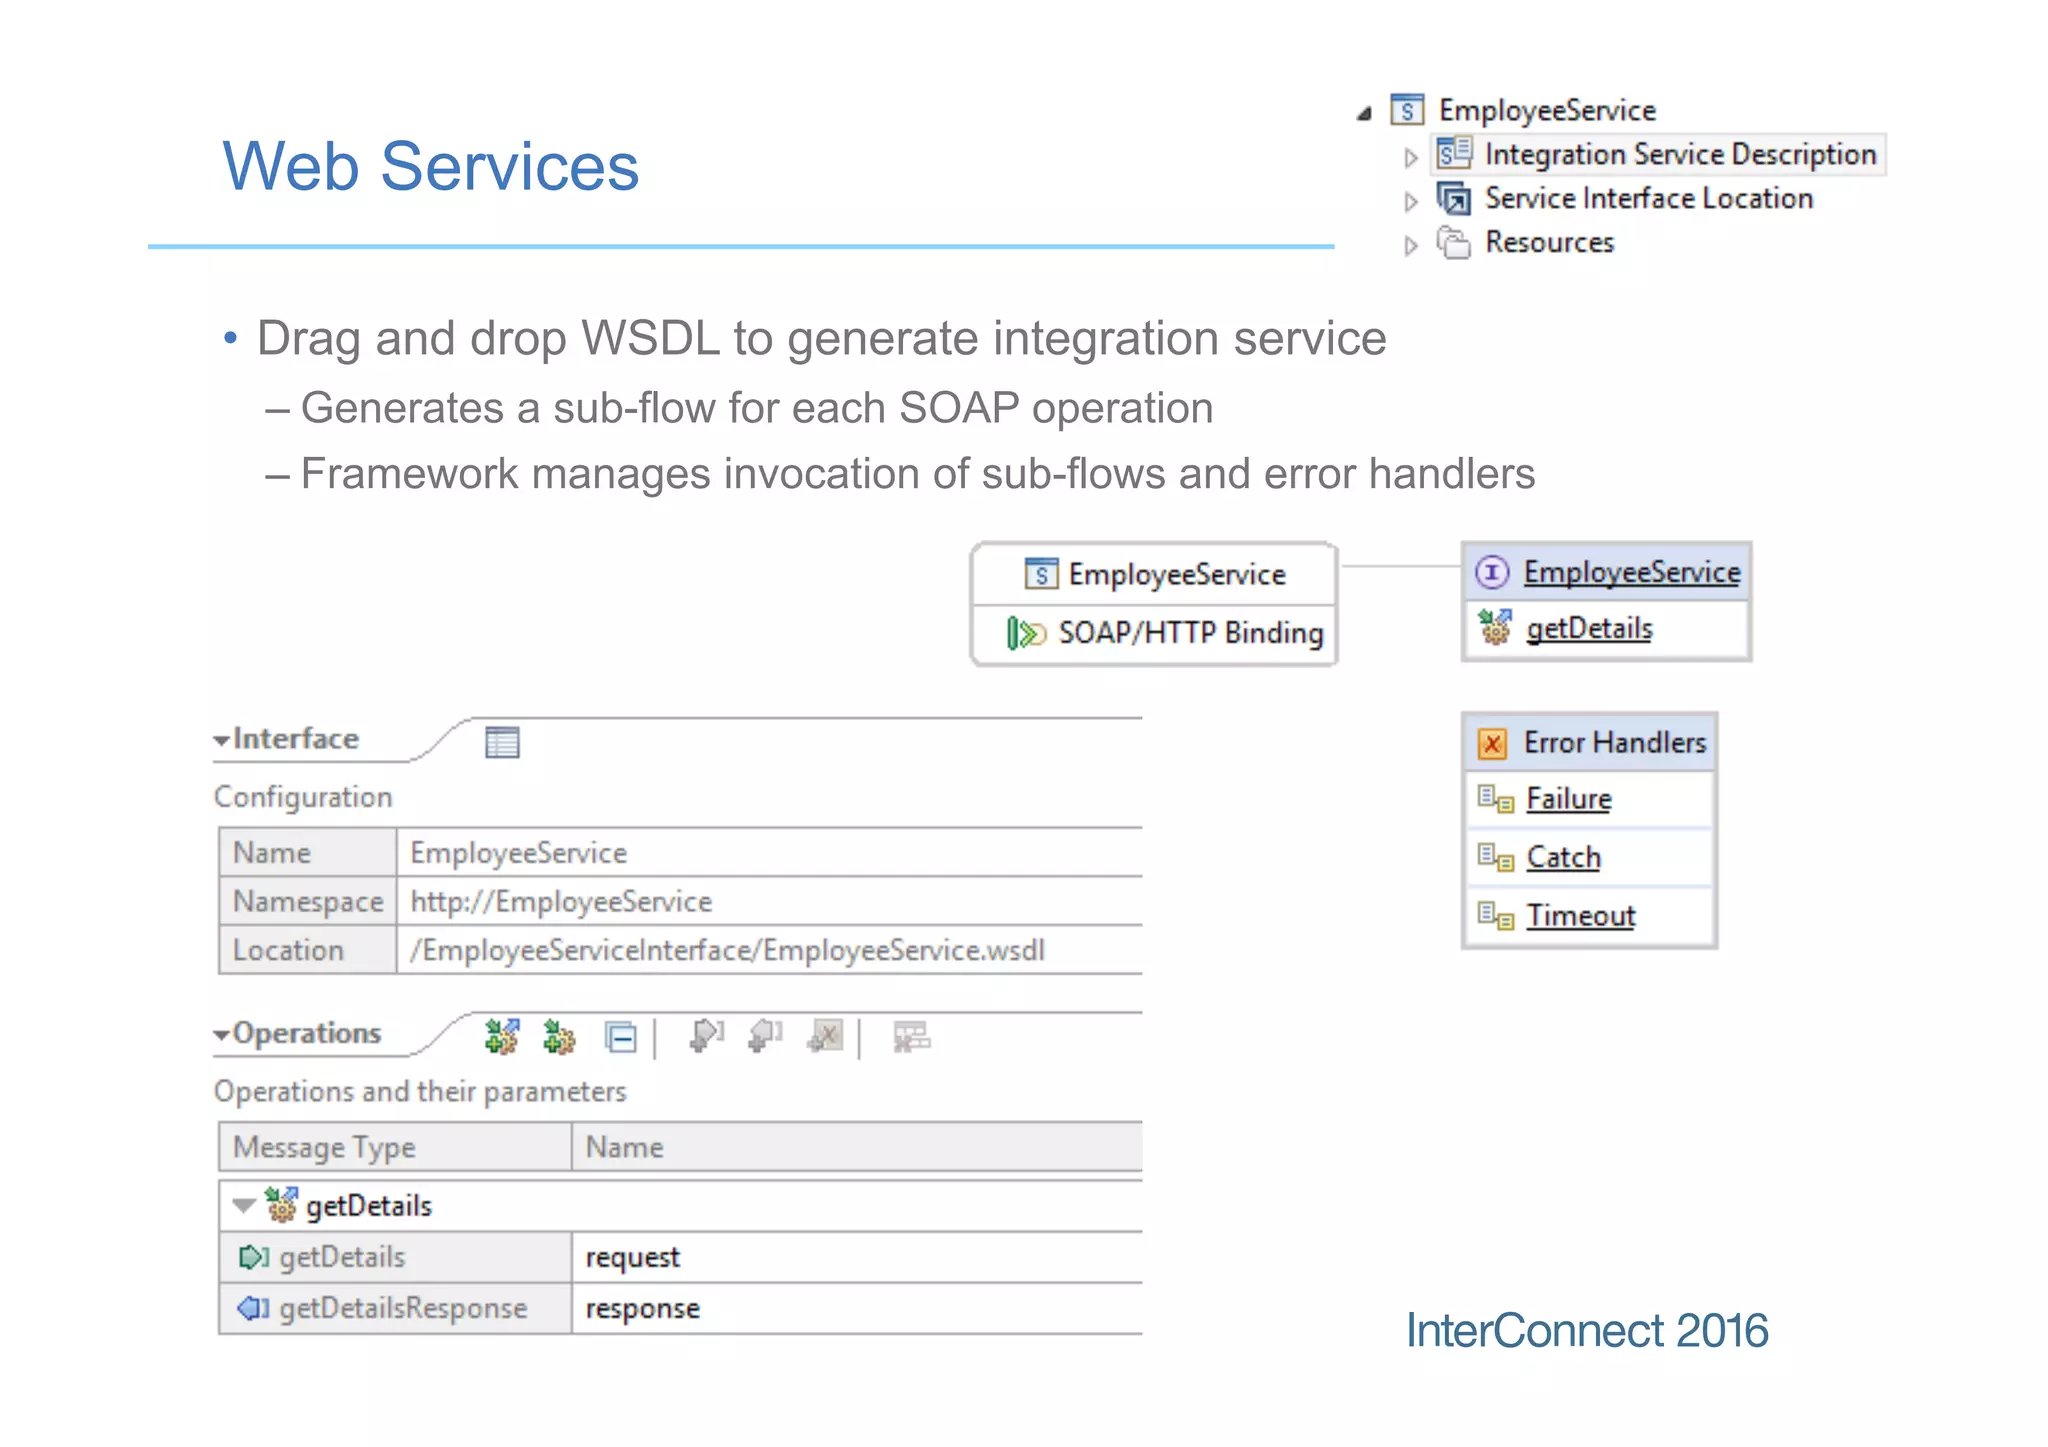Click Integration Service Description icon
The image size is (2048, 1447).
click(1454, 153)
